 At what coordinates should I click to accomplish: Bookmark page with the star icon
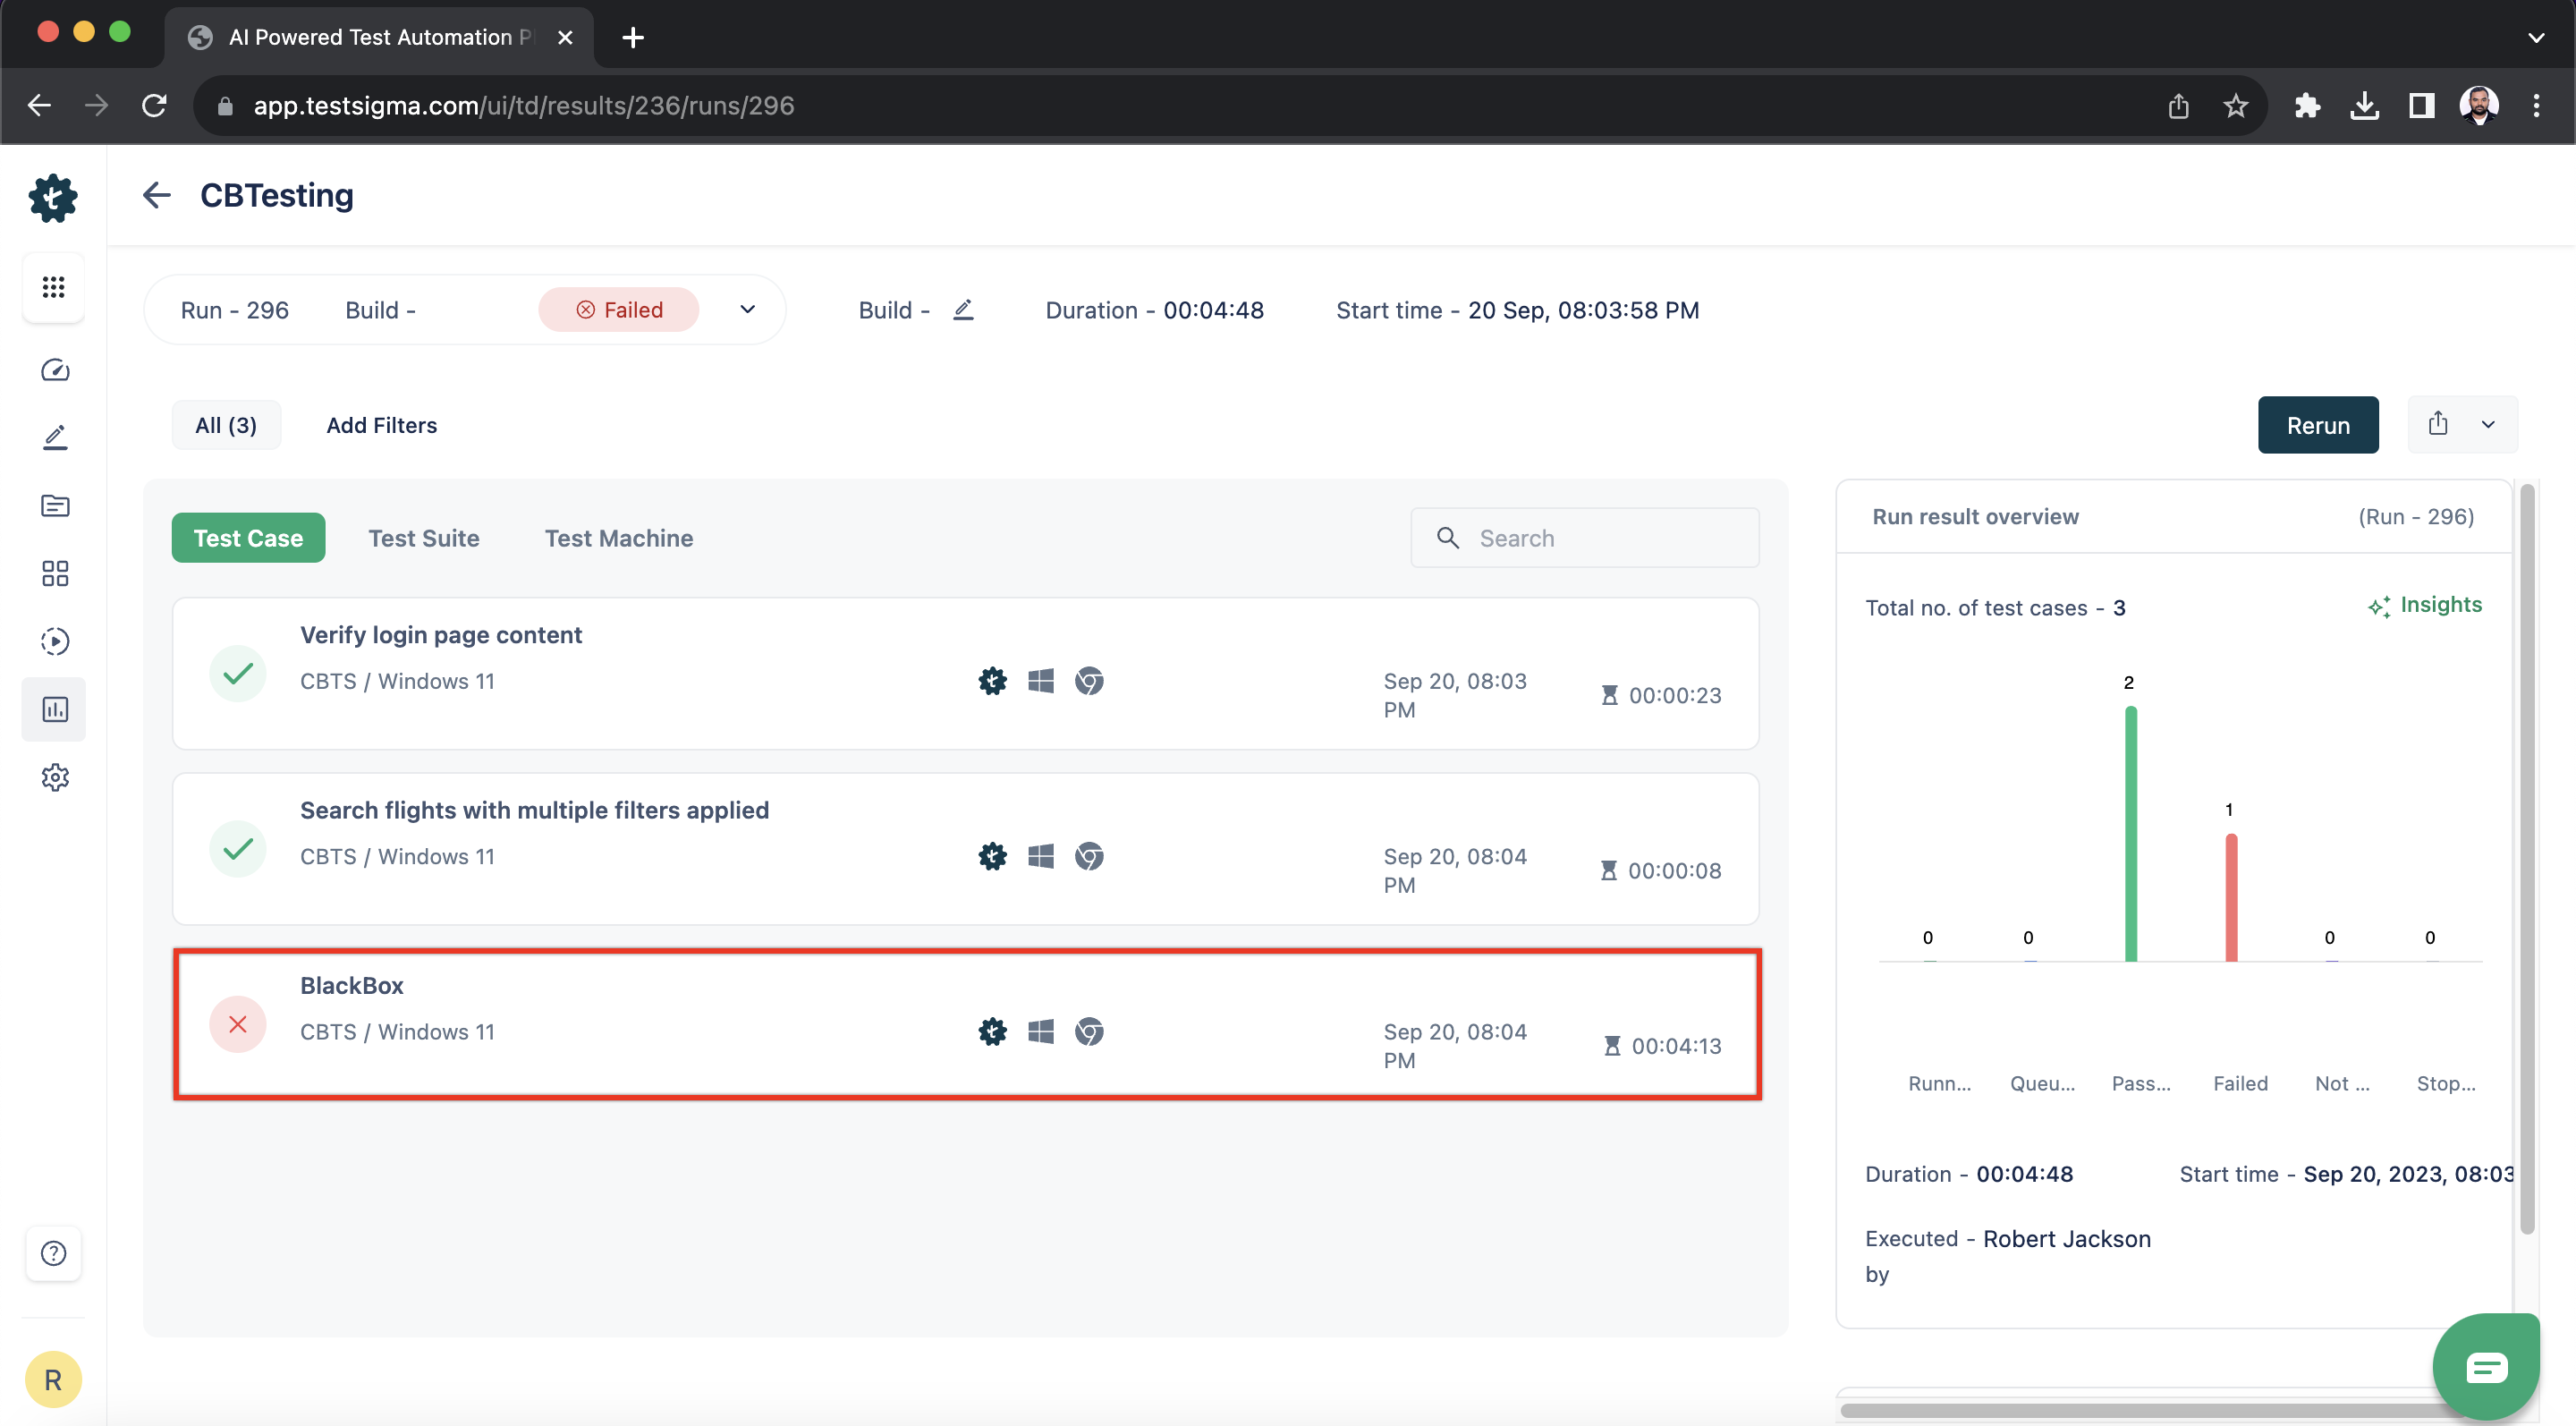pyautogui.click(x=2236, y=105)
